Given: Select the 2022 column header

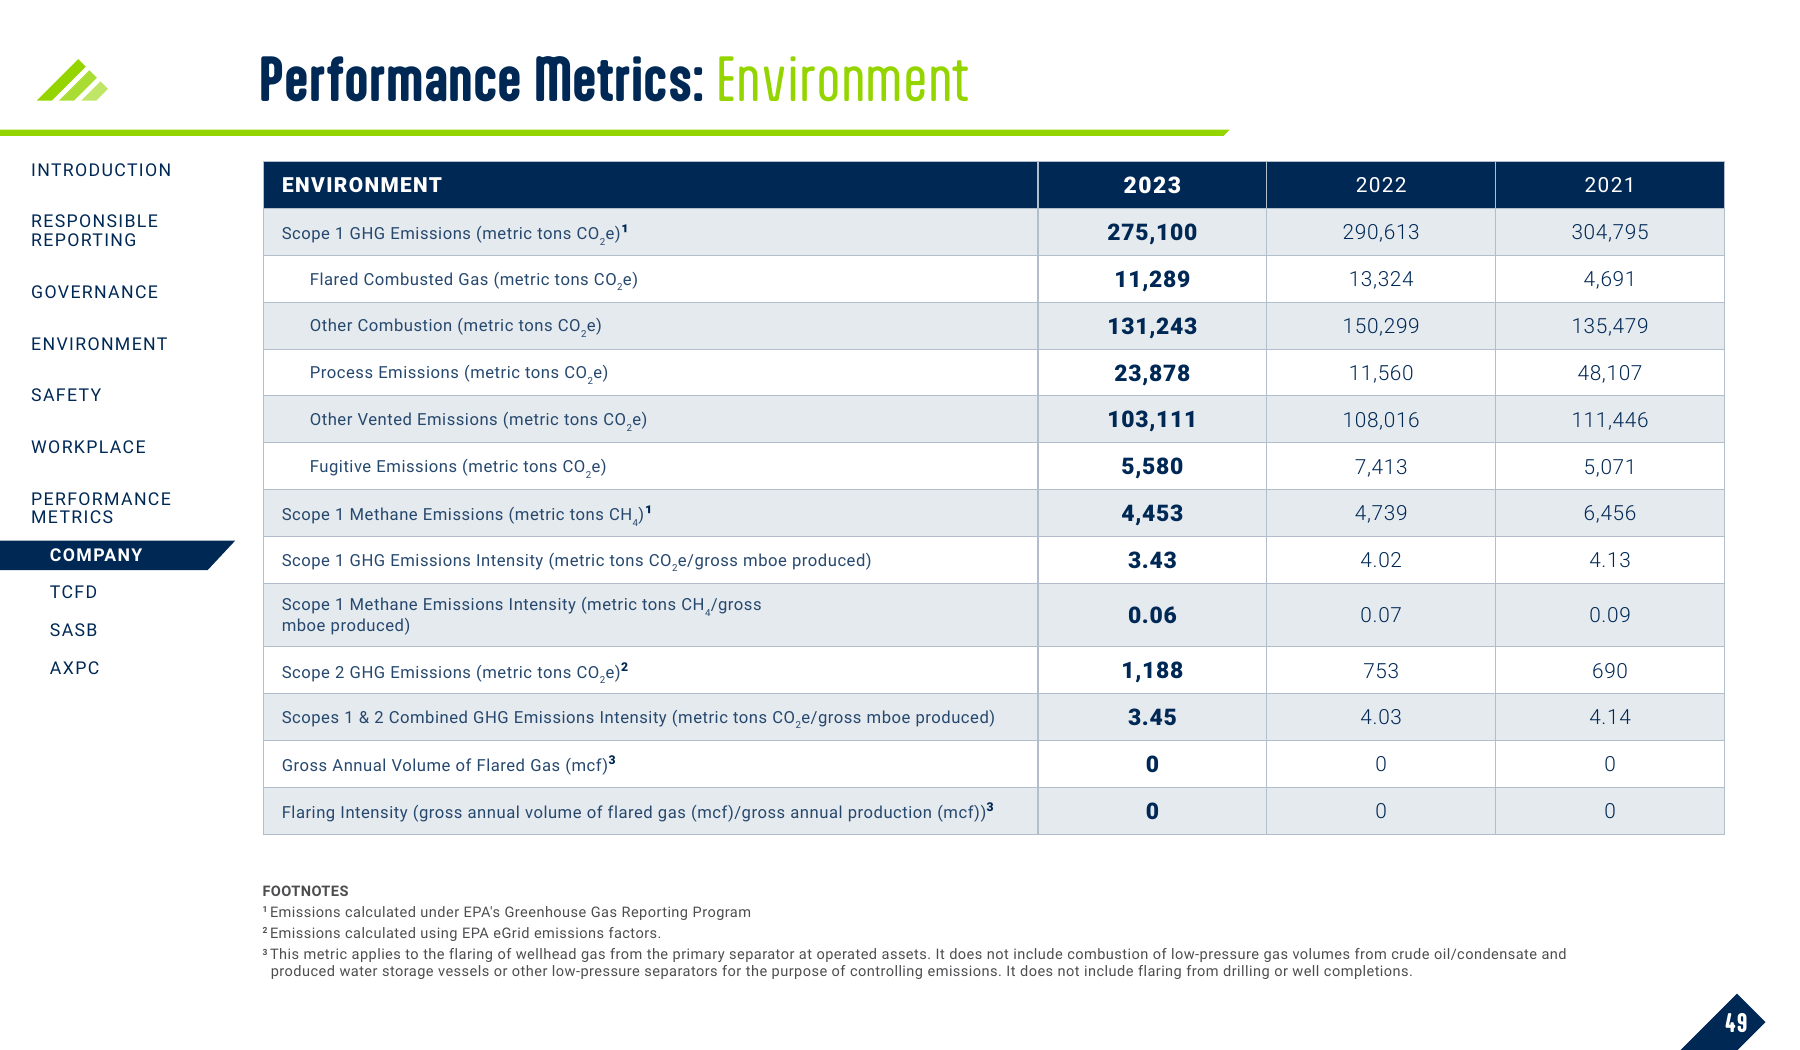Looking at the screenshot, I should click(1381, 185).
